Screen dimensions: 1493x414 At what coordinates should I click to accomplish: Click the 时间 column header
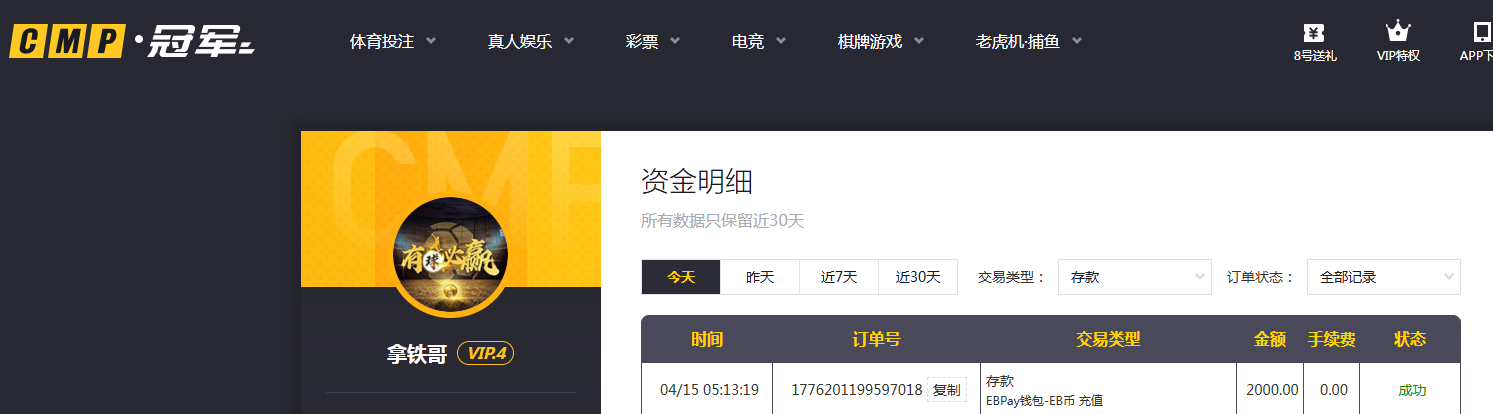pos(706,339)
